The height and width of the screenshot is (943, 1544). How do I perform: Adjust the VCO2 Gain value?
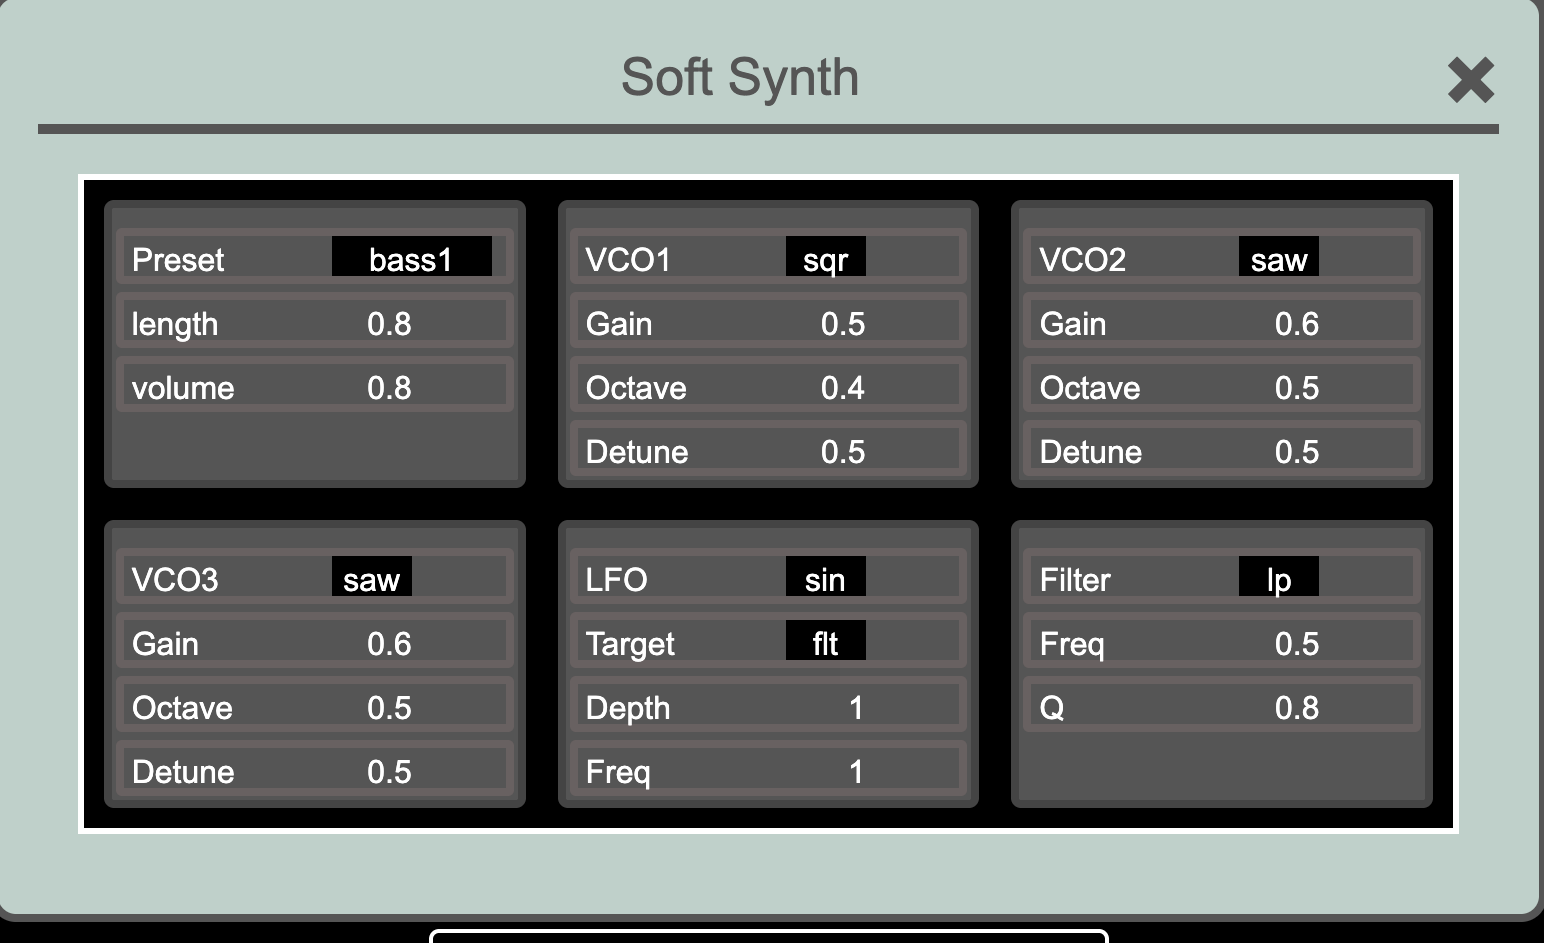[x=1296, y=323]
